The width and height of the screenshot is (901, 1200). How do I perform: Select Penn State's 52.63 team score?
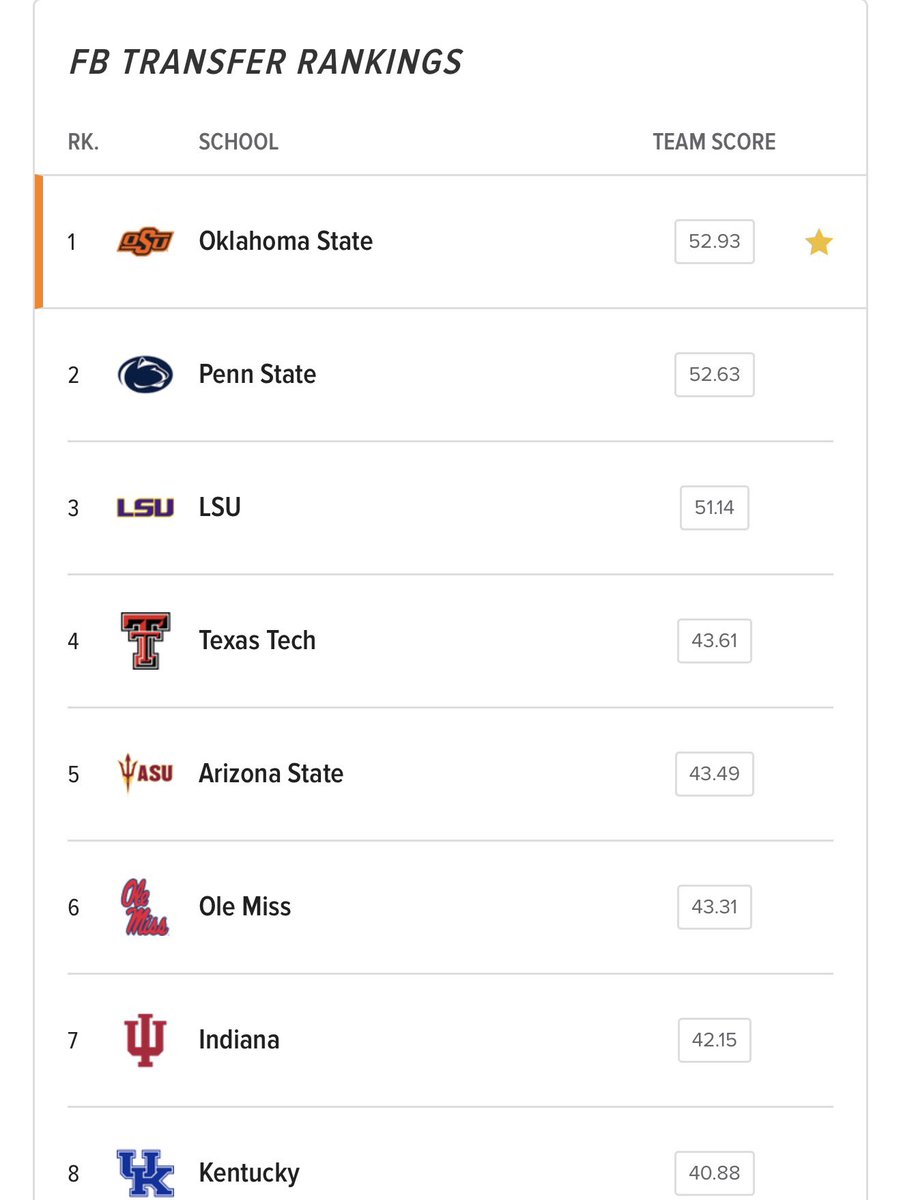coord(714,375)
